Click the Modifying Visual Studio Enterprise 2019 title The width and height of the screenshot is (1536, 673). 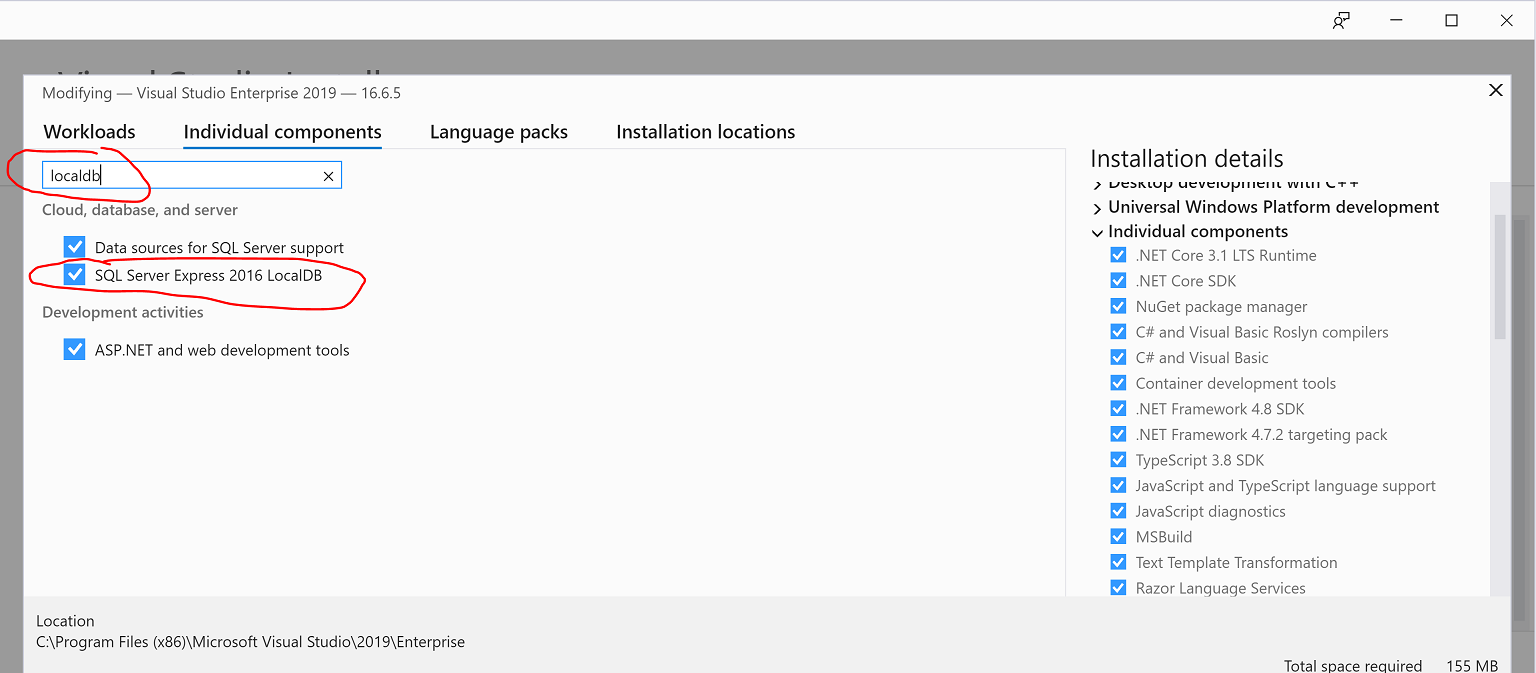coord(222,93)
